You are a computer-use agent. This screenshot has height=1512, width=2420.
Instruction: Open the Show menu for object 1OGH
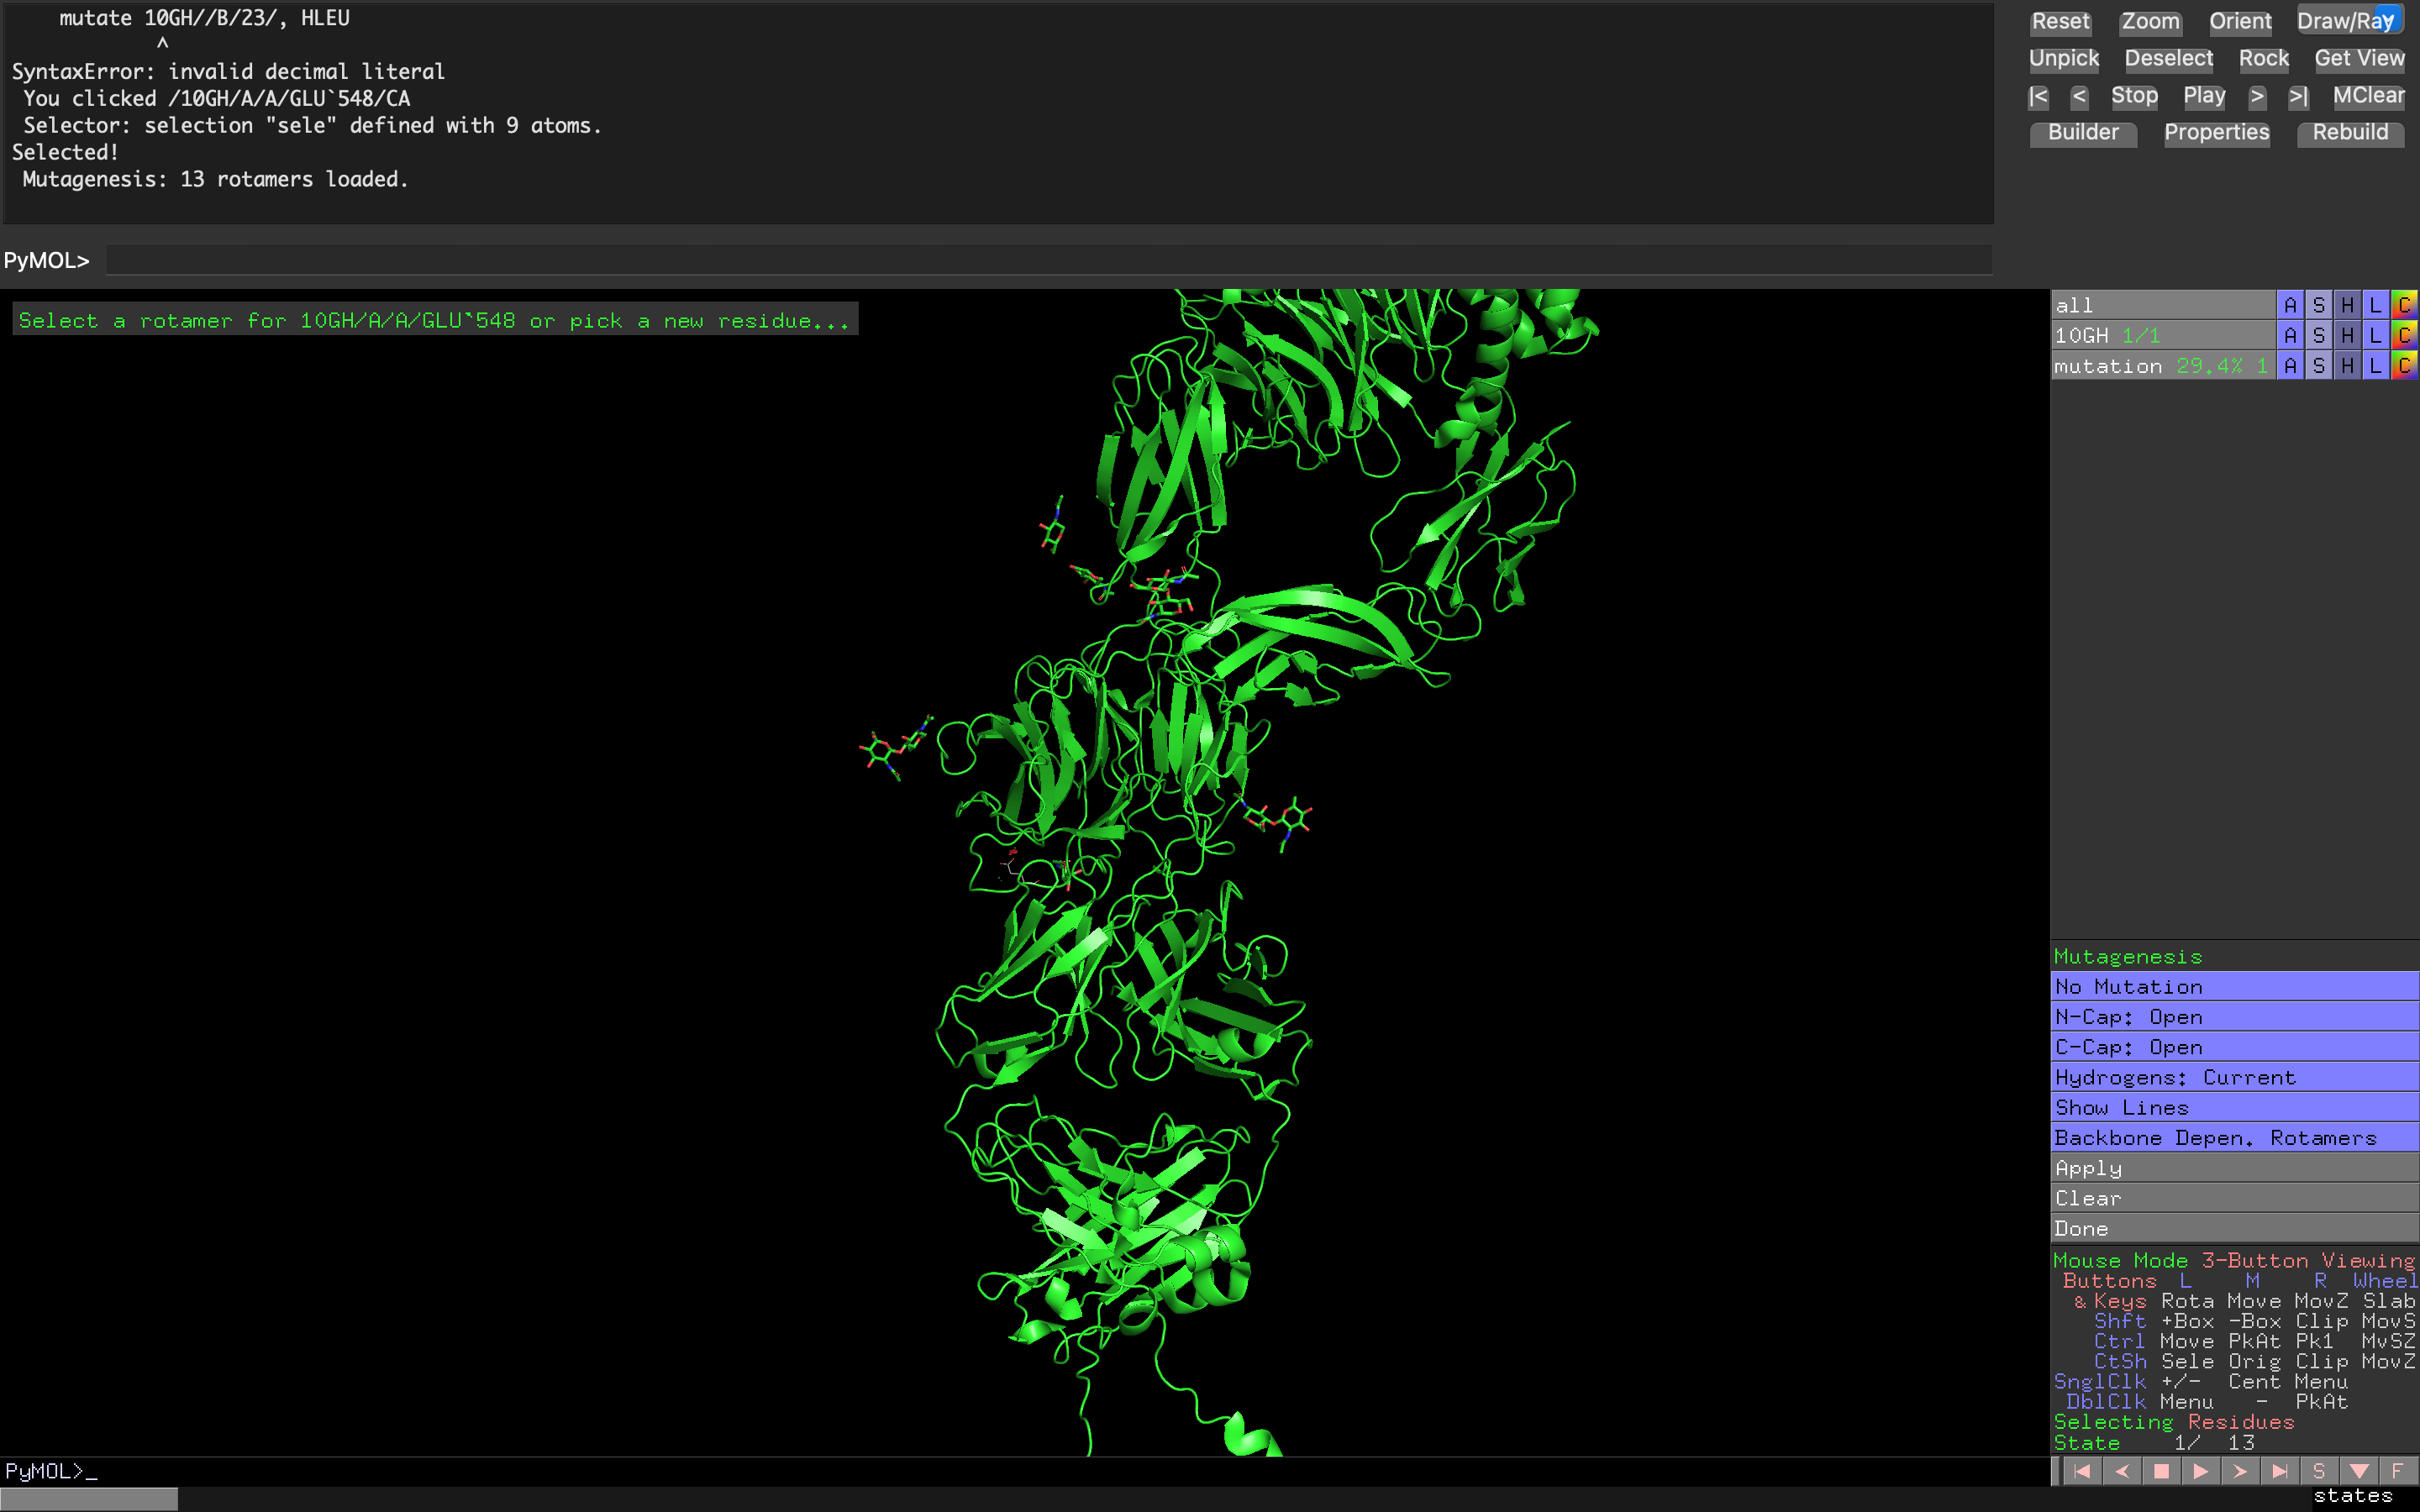[2319, 336]
